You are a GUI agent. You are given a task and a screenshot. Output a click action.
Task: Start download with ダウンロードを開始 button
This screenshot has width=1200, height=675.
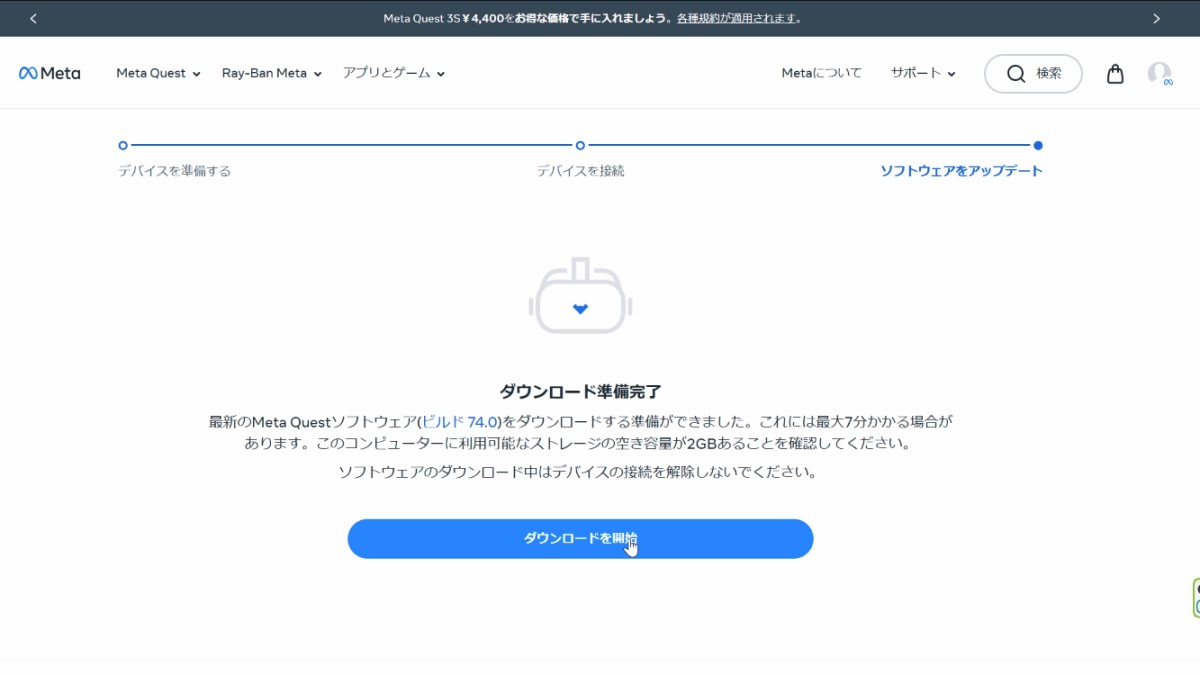coord(580,539)
